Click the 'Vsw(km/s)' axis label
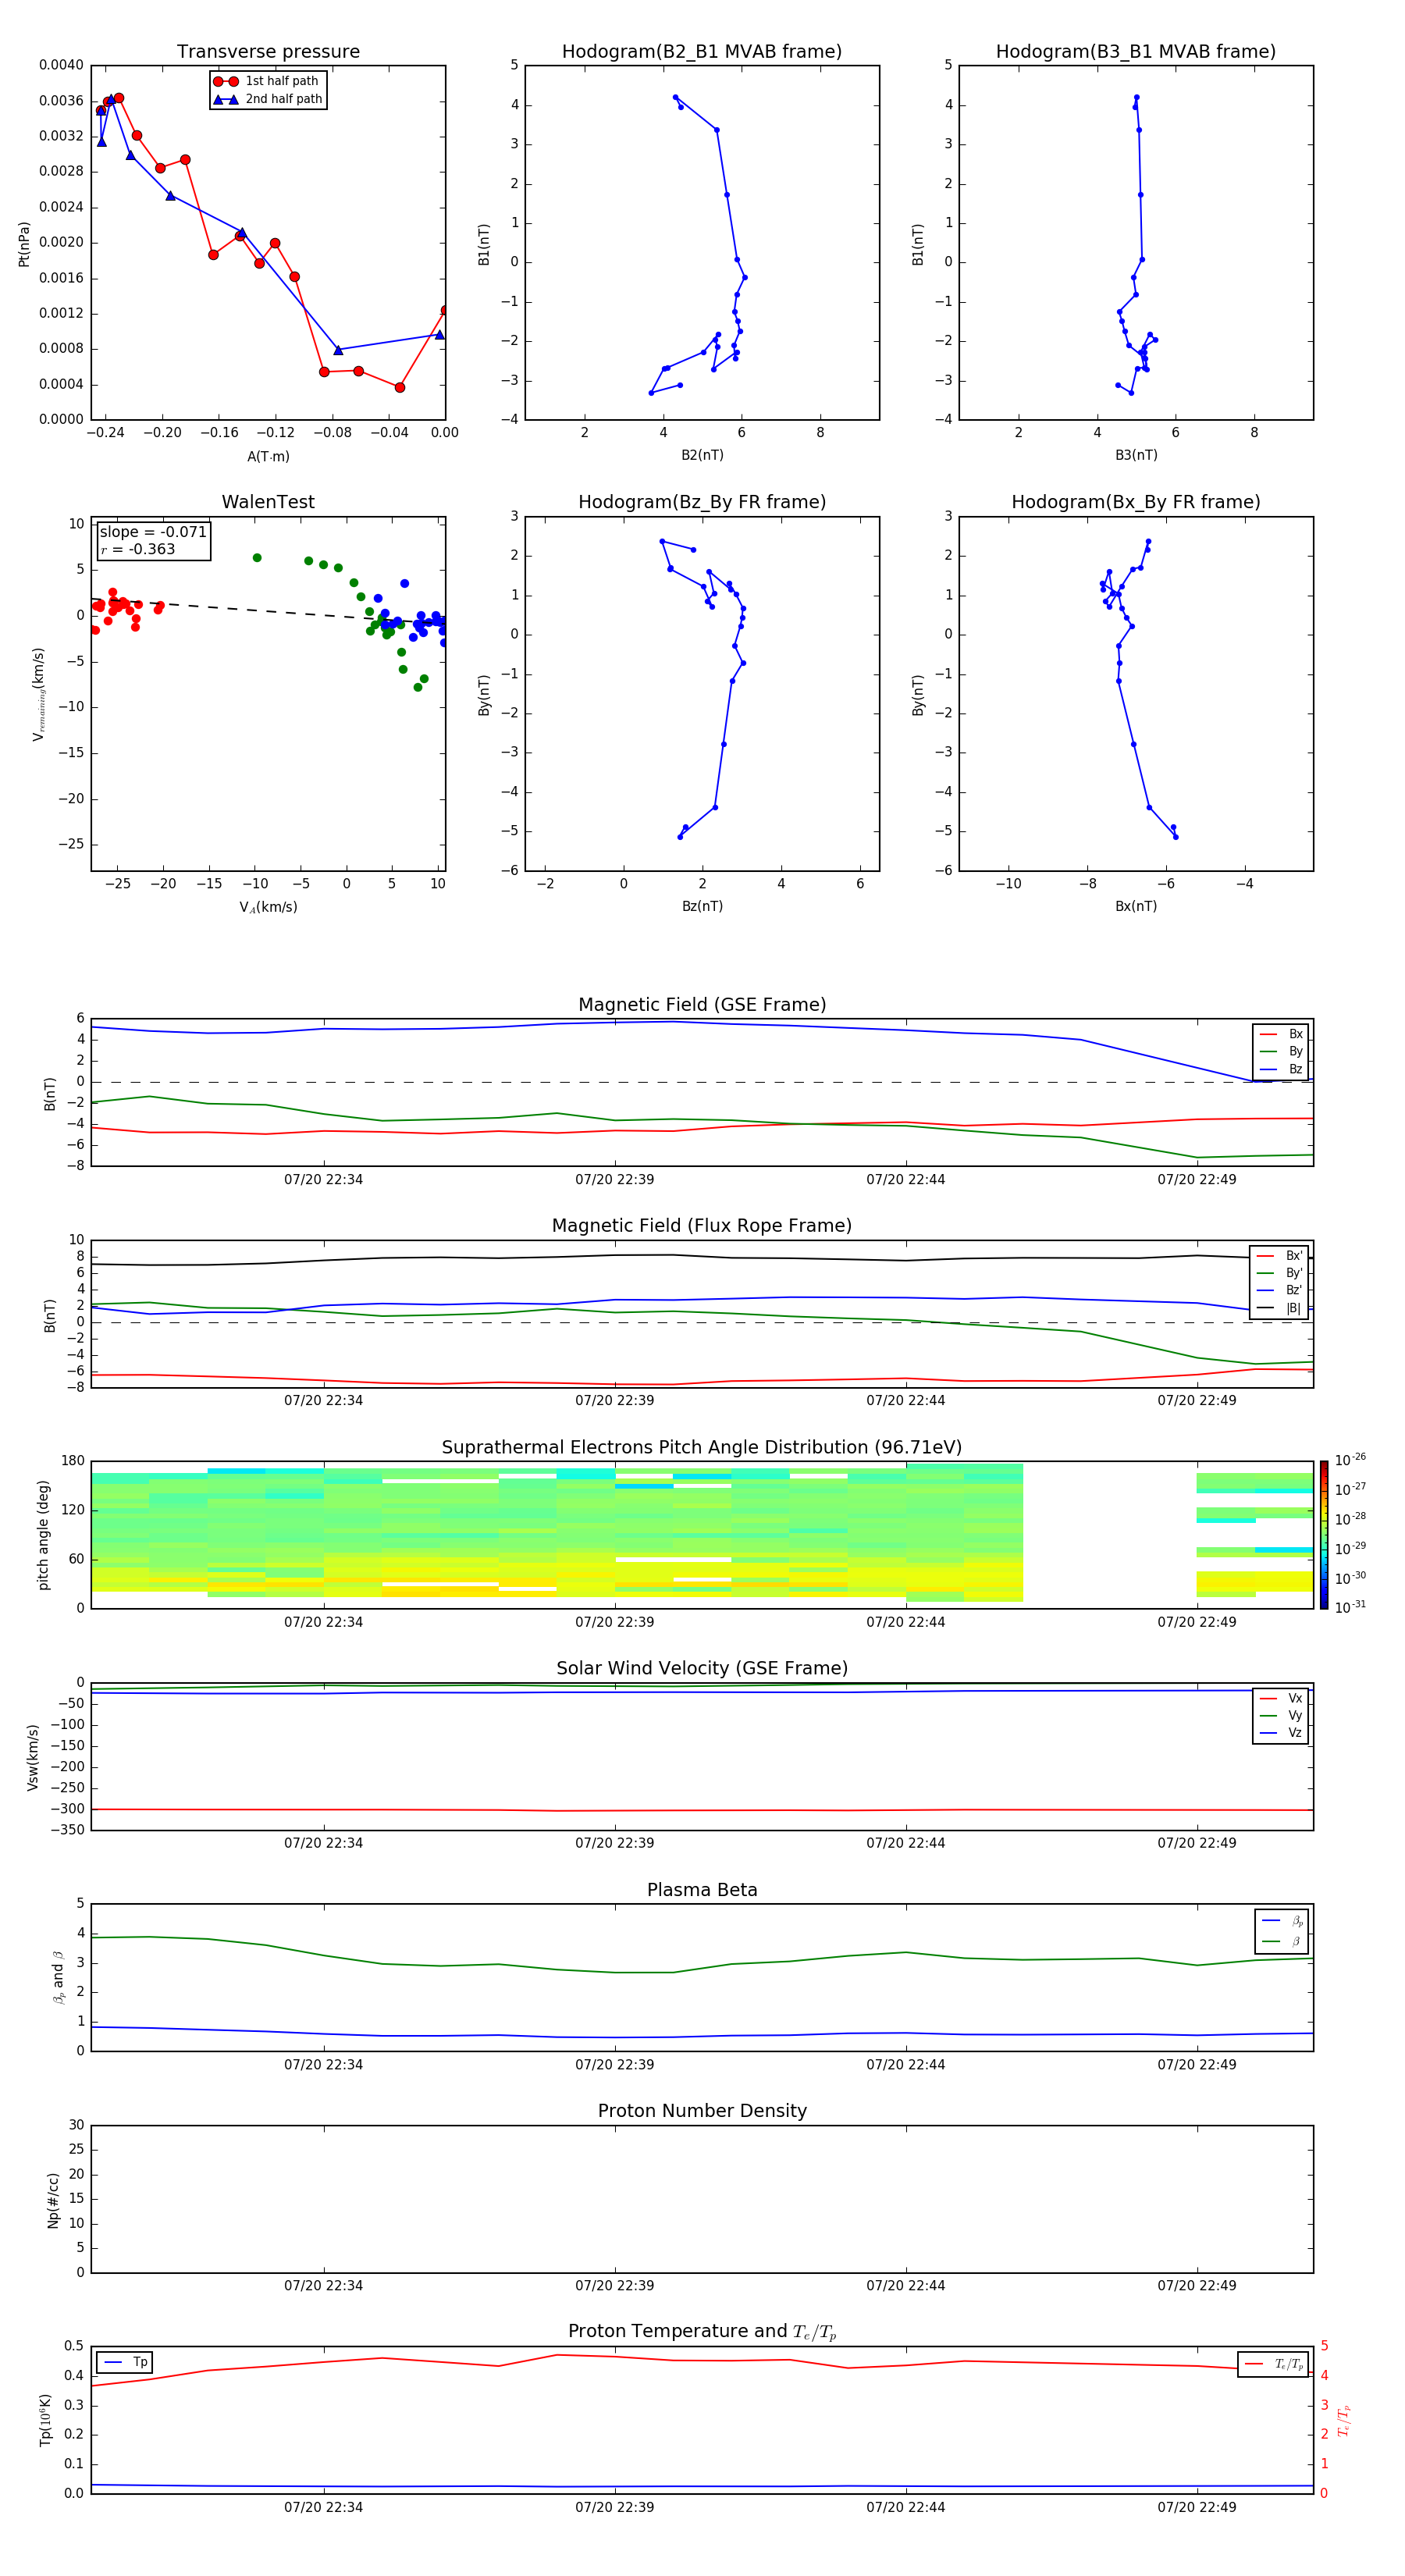Screen dimensions: 1405x2576 click(32, 1757)
